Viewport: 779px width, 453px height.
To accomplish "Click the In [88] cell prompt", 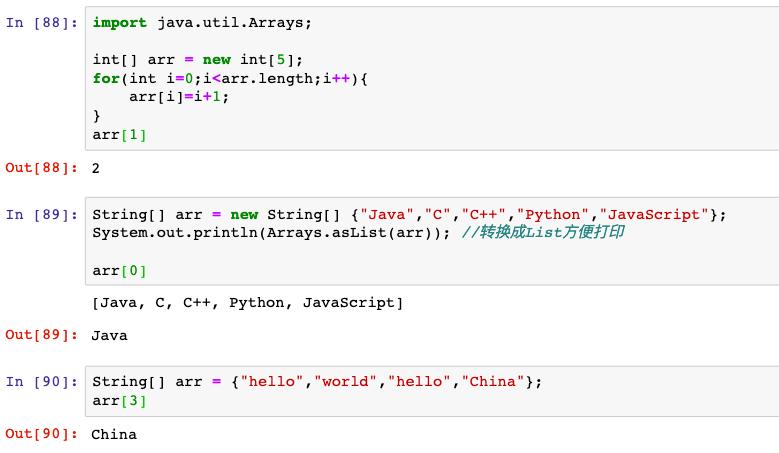I will click(x=42, y=23).
